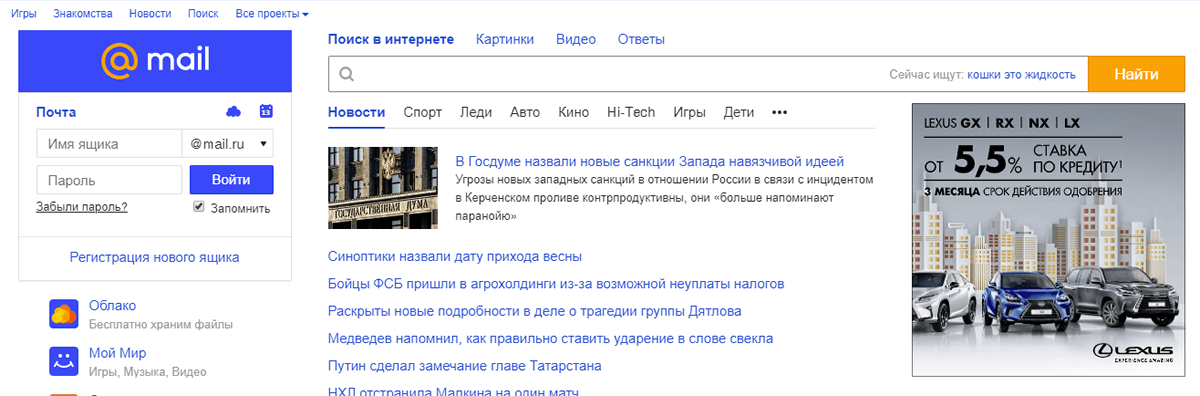Toggle the Запомнить checkbox
Viewport: 1200px width, 396px height.
click(199, 207)
